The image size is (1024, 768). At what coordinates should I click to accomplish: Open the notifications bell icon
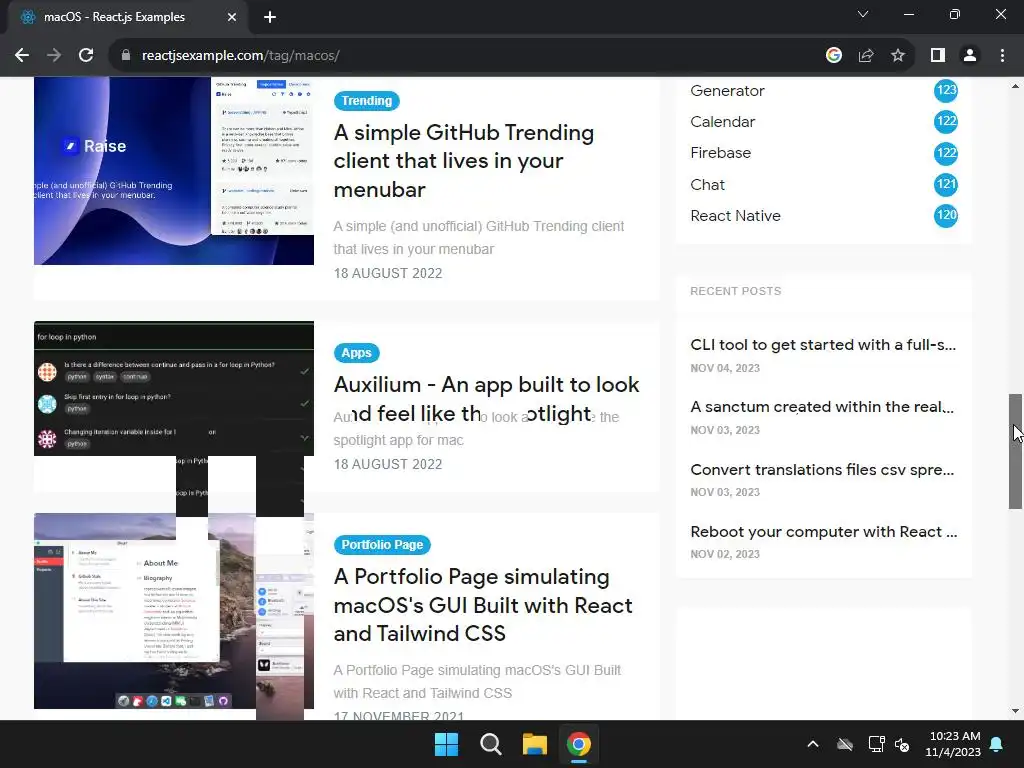coord(997,744)
